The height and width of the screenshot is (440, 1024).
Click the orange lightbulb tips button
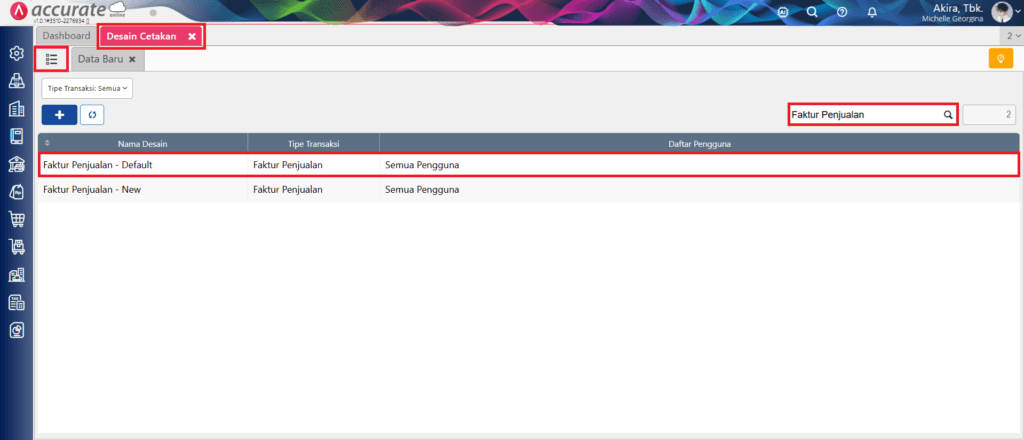point(999,59)
